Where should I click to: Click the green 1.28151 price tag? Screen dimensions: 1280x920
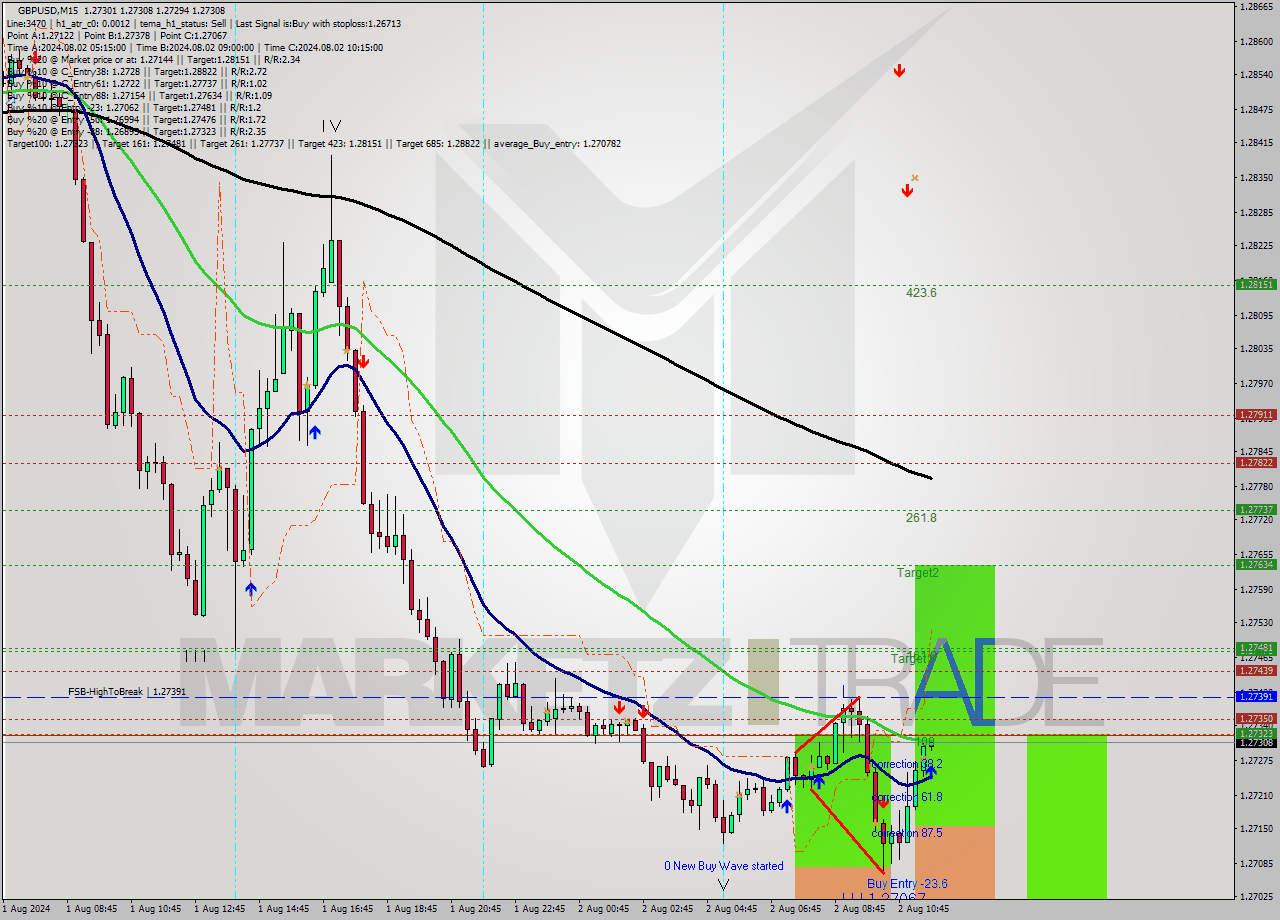1256,284
